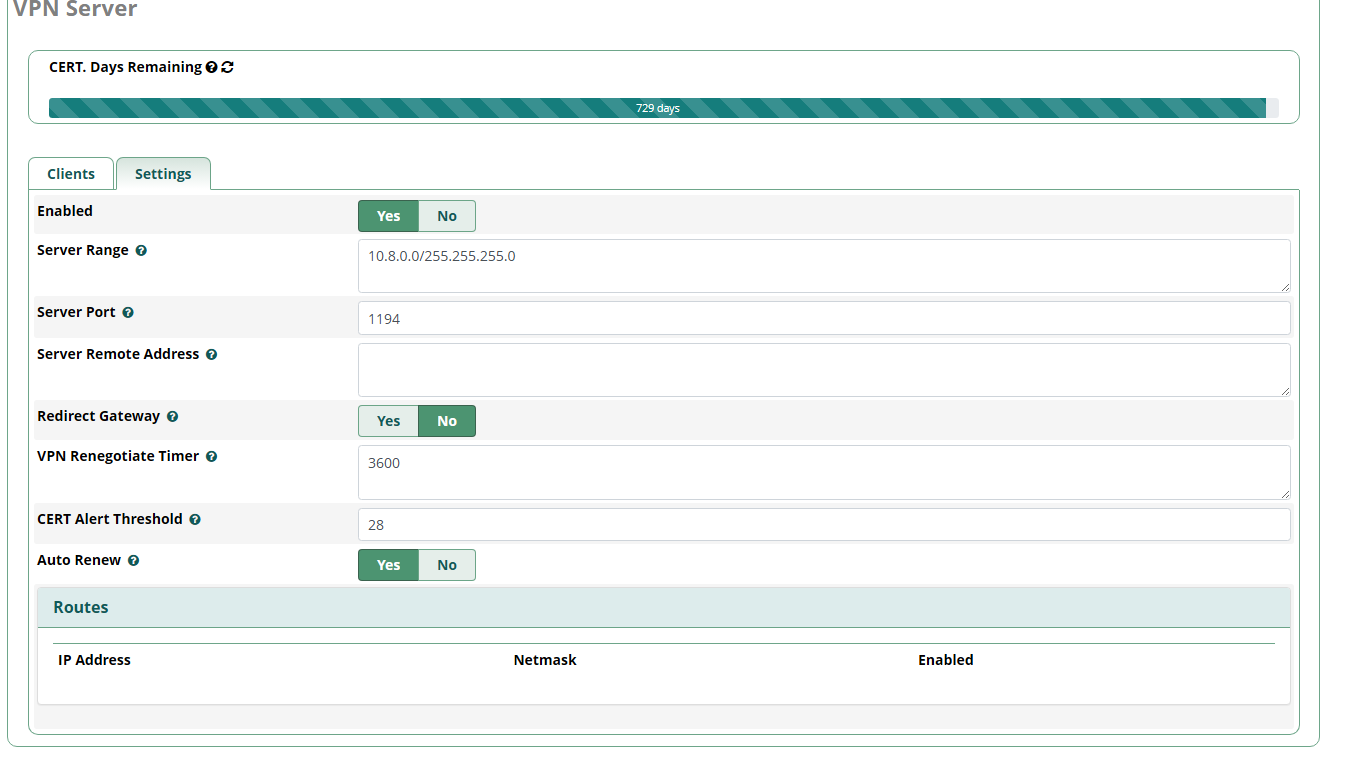
Task: Click VPN Renegotiate Timer help icon
Action: (211, 457)
